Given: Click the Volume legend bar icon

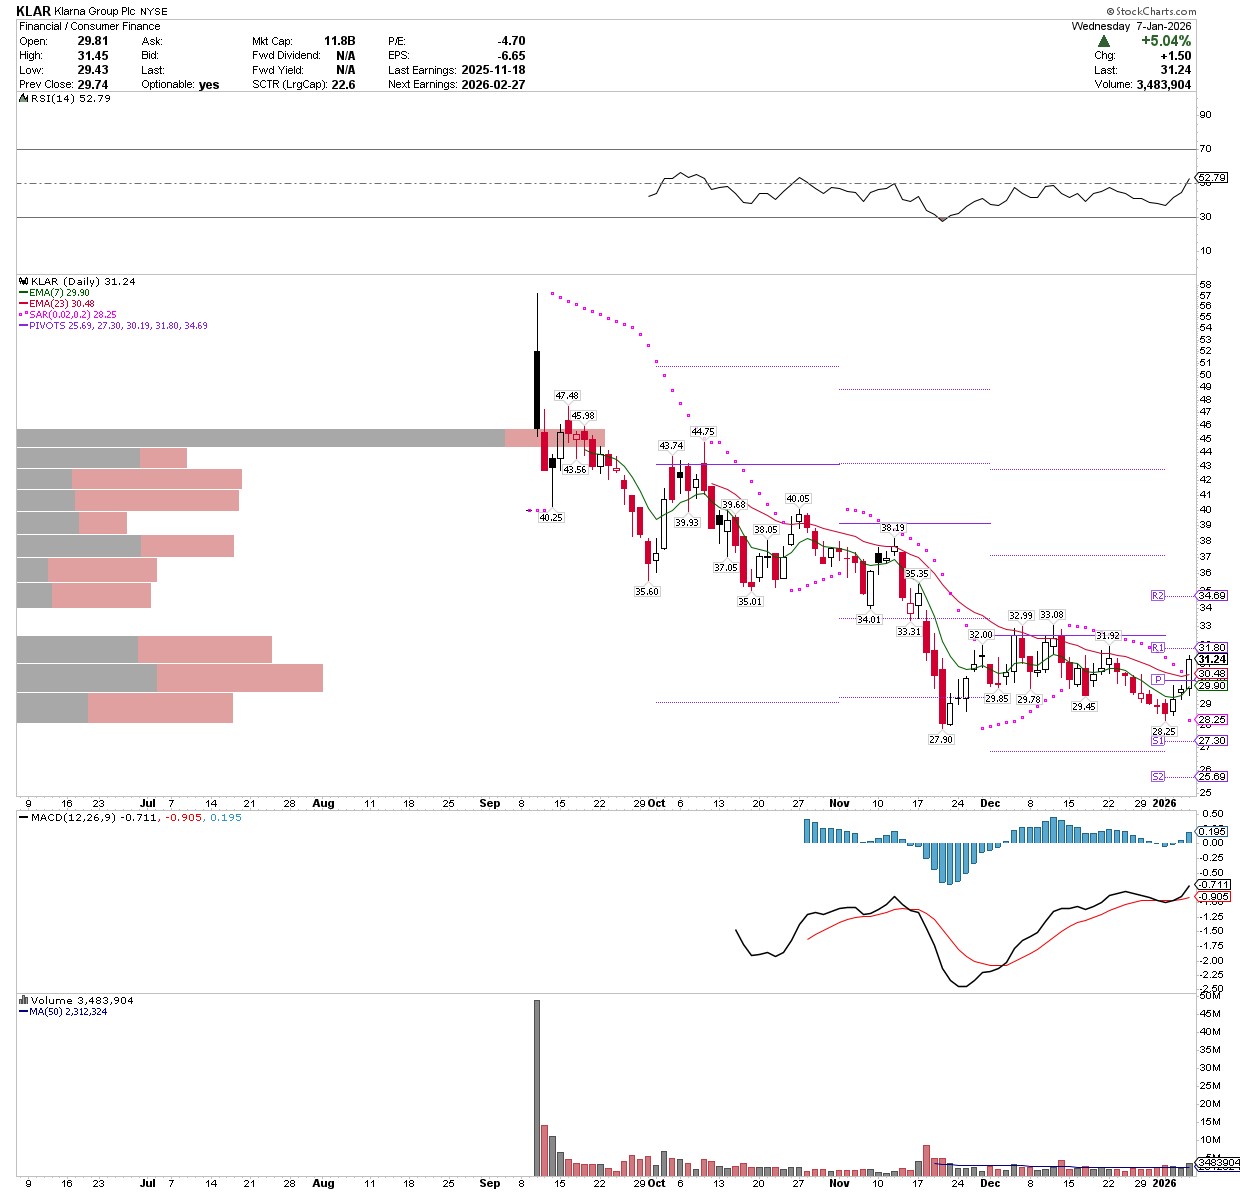Looking at the screenshot, I should click(x=24, y=1001).
